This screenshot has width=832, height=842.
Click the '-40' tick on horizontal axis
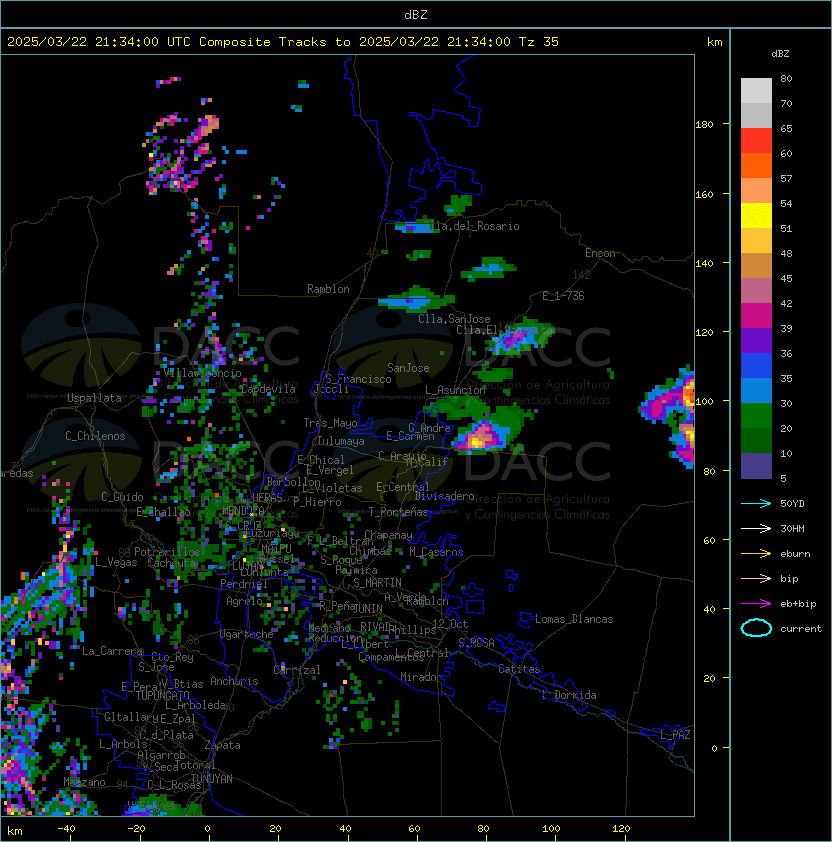tap(66, 829)
